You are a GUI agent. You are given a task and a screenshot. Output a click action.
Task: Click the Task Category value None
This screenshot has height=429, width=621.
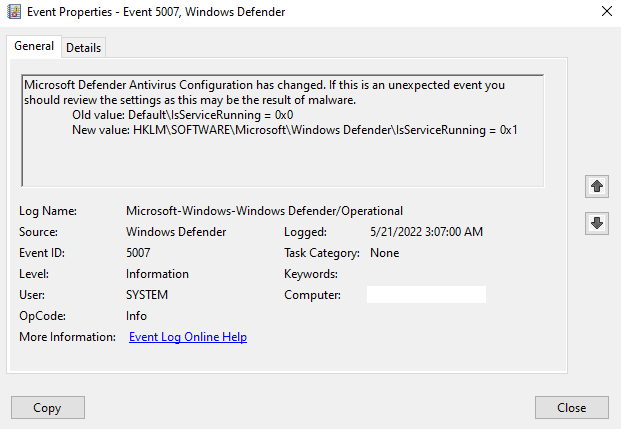tap(385, 253)
